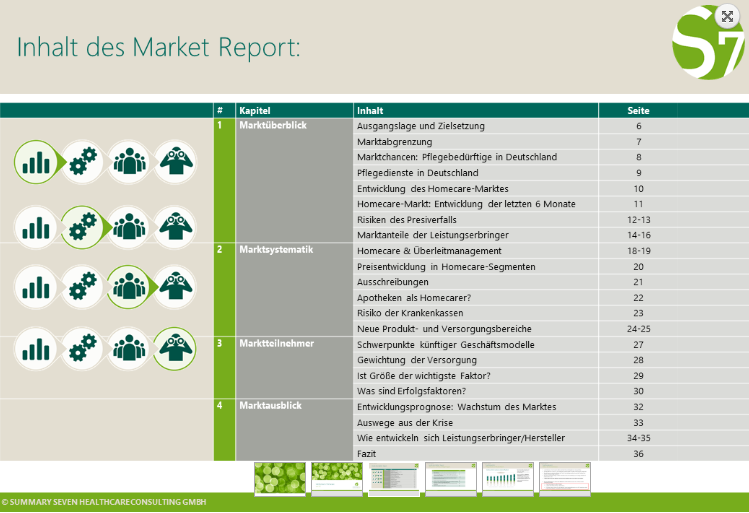Select the highlighted bar chart icon
This screenshot has height=513, width=749.
click(36, 162)
